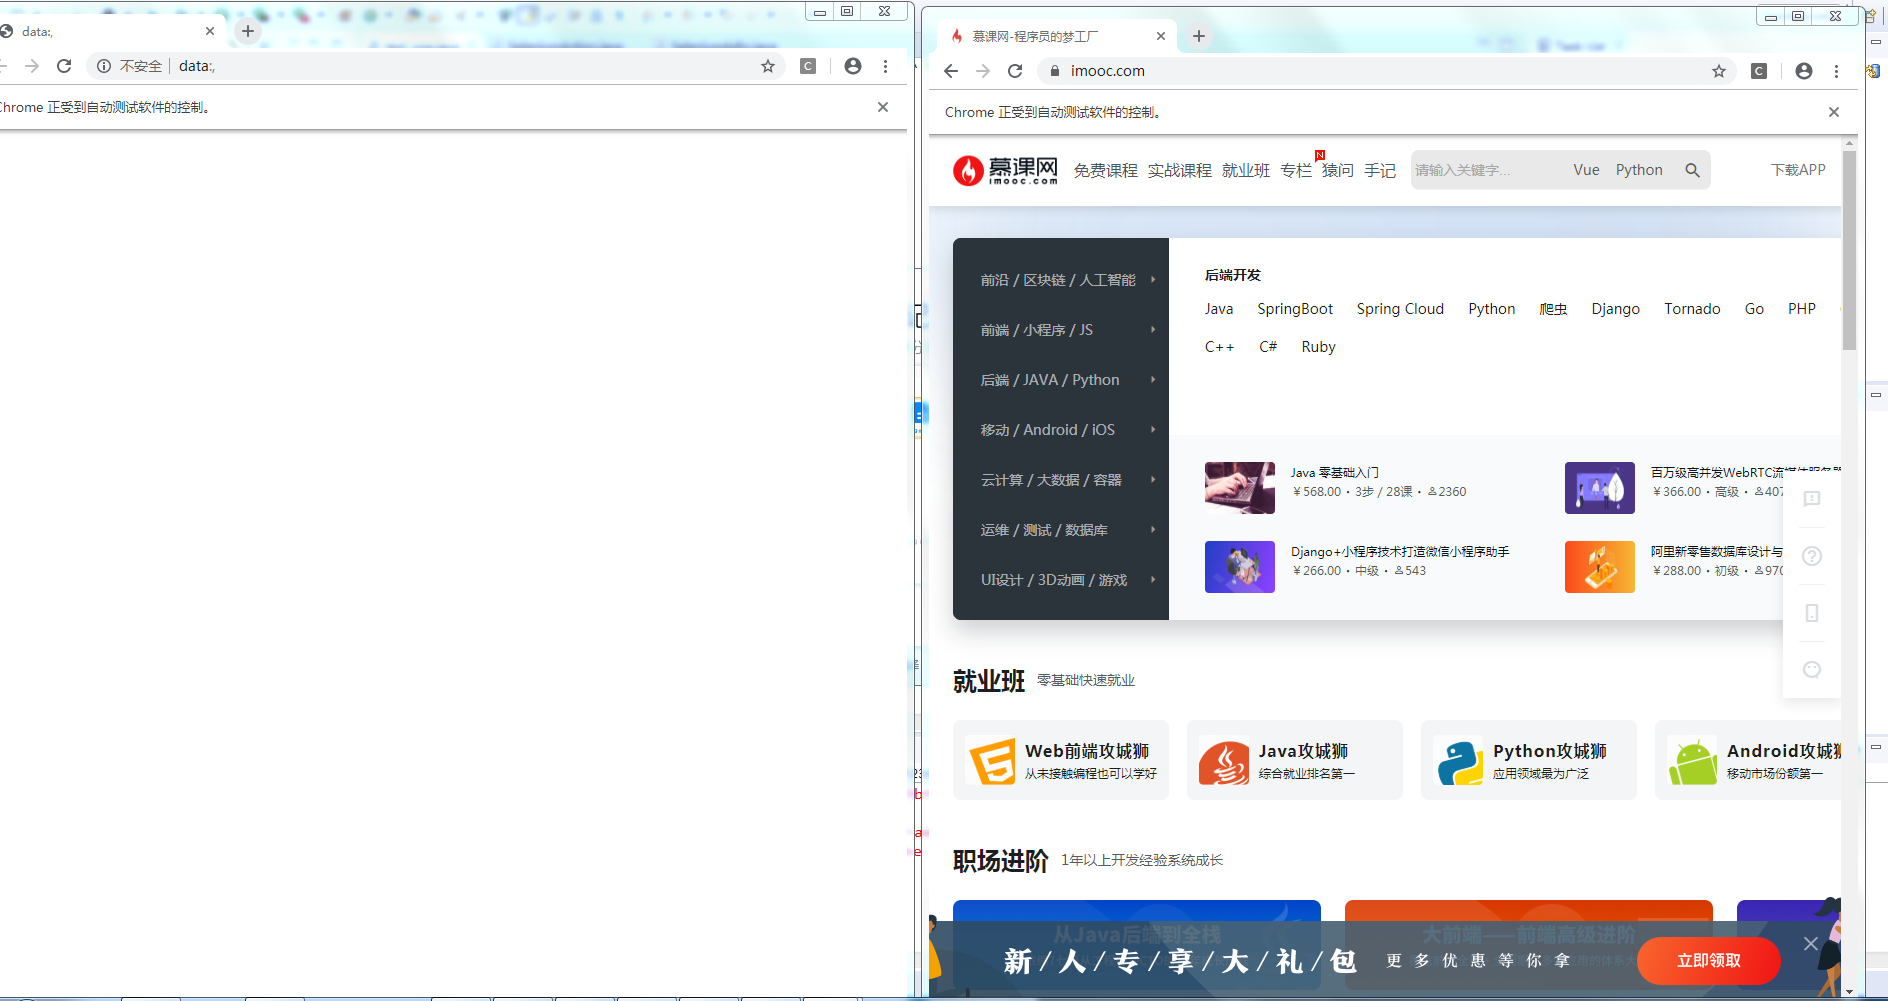Click the C extension icon in imooc window

tap(1759, 71)
